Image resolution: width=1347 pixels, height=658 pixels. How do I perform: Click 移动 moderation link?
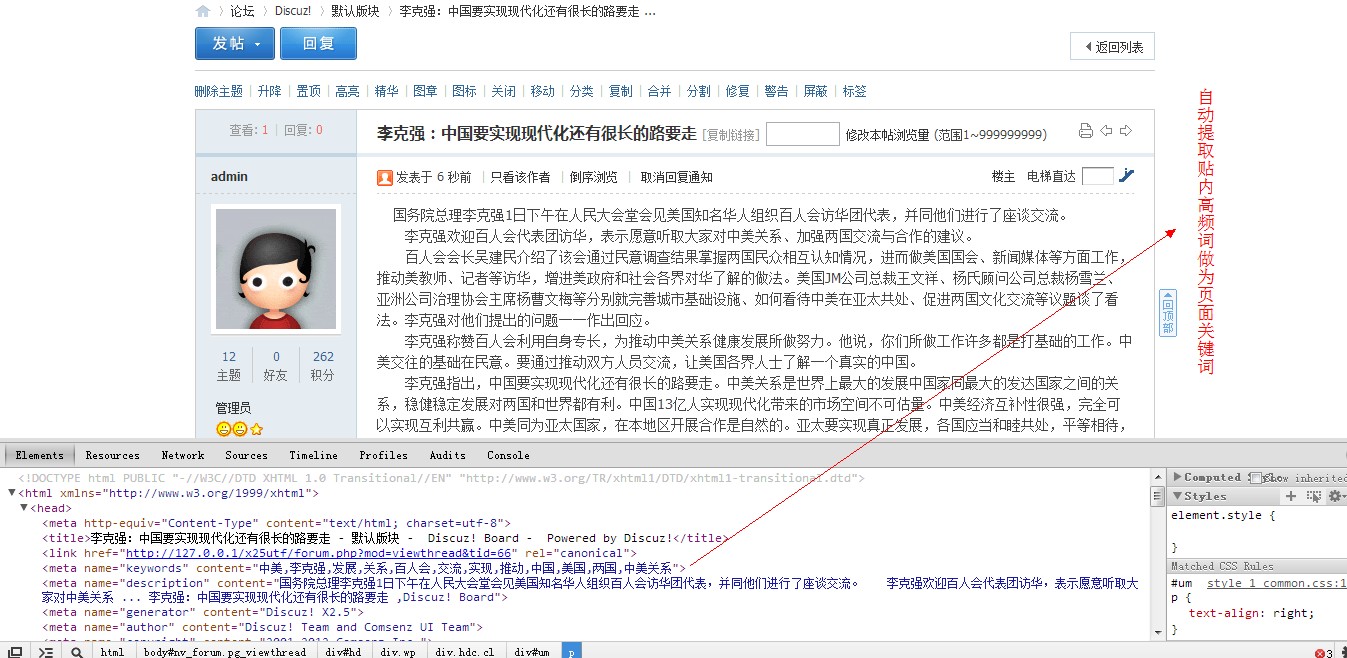543,91
